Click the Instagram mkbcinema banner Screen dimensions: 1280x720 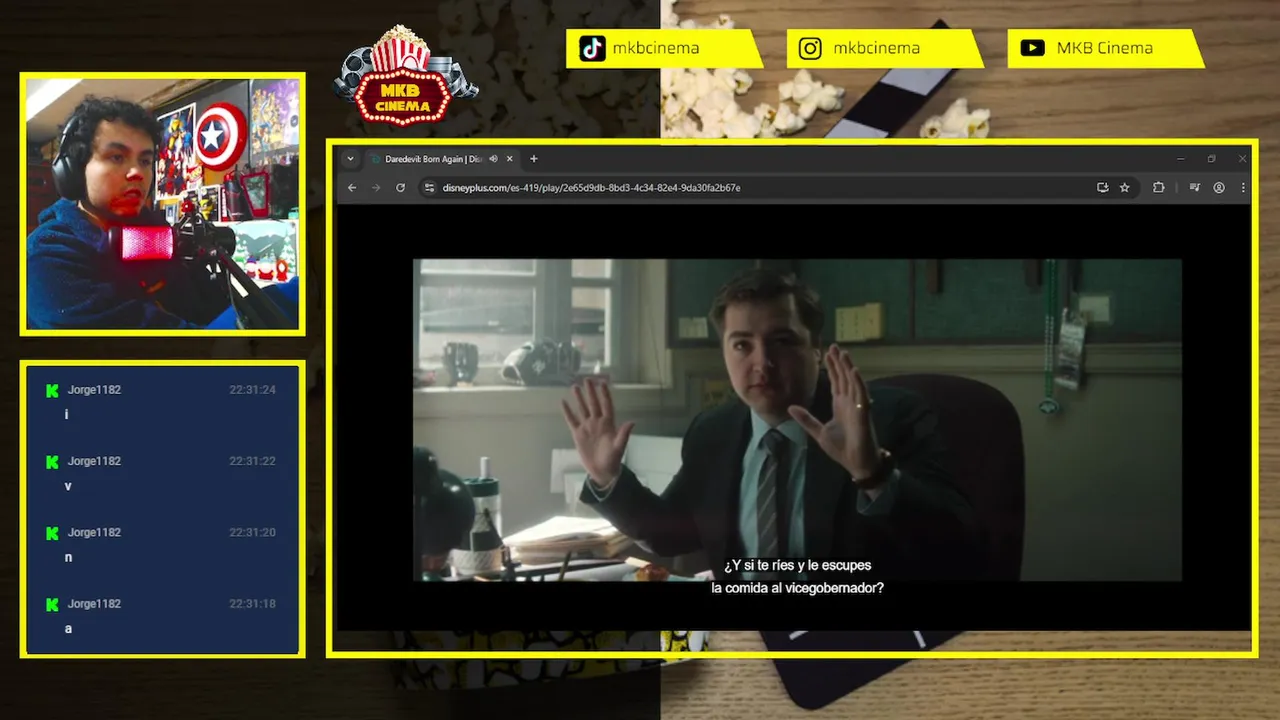pos(885,48)
